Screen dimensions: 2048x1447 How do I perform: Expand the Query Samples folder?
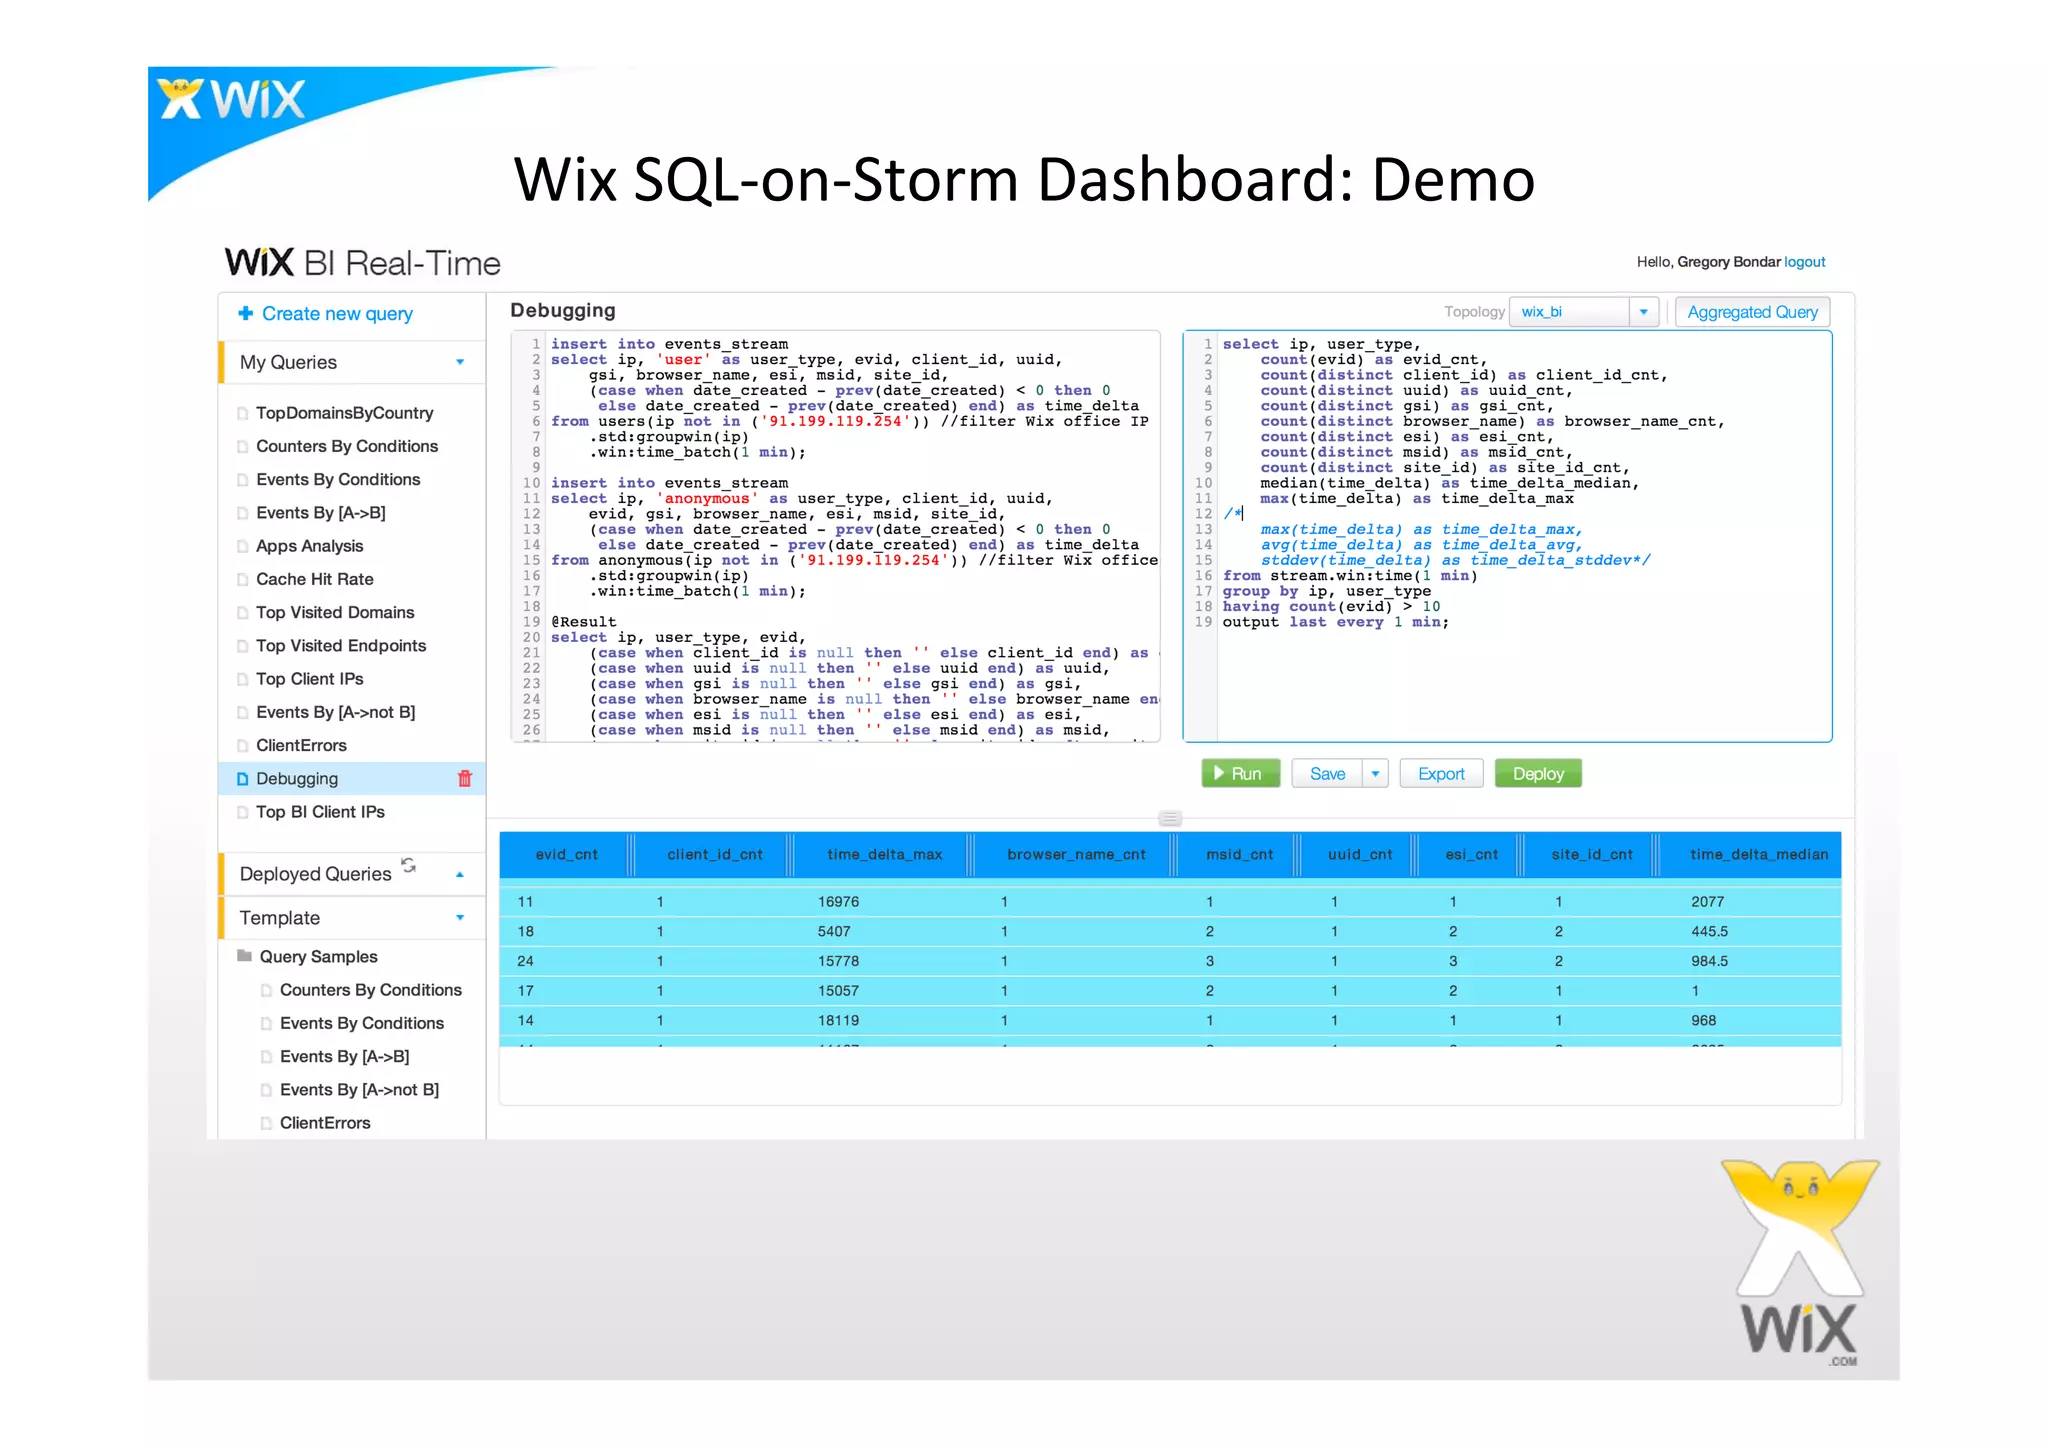coord(318,957)
